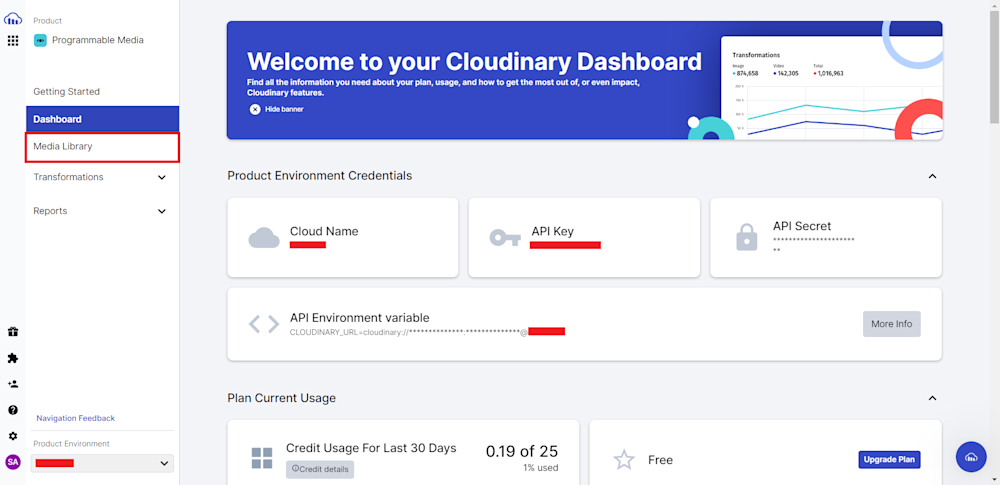Image resolution: width=1000 pixels, height=485 pixels.
Task: Open the Navigation Feedback link
Action: pyautogui.click(x=75, y=419)
